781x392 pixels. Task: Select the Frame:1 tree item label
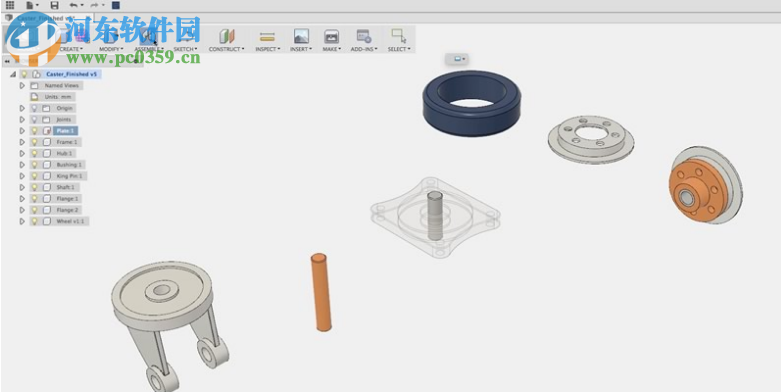(67, 142)
